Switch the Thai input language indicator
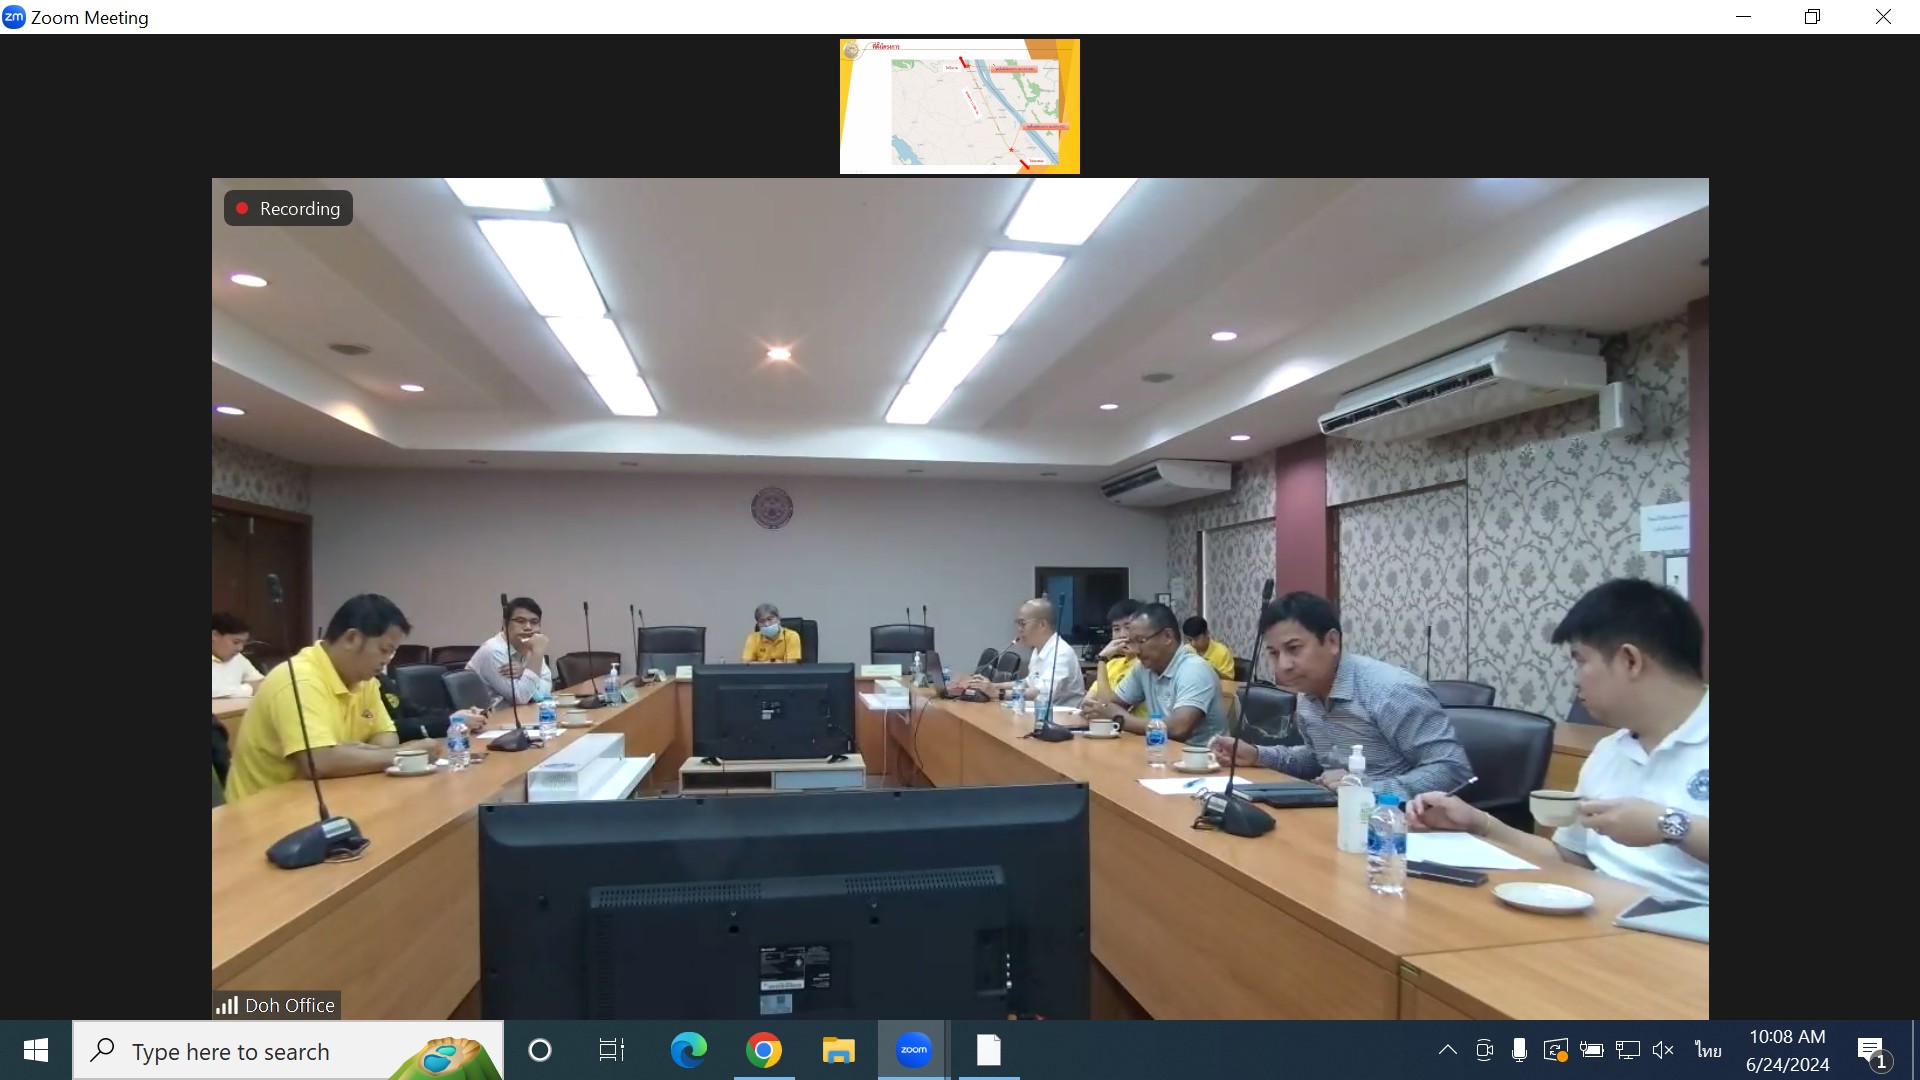This screenshot has width=1920, height=1080. (1708, 1050)
